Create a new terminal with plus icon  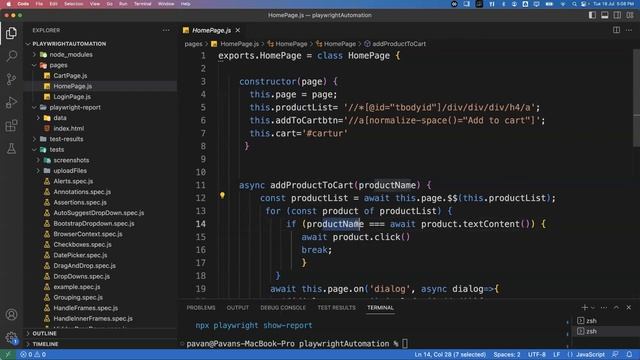click(x=584, y=307)
